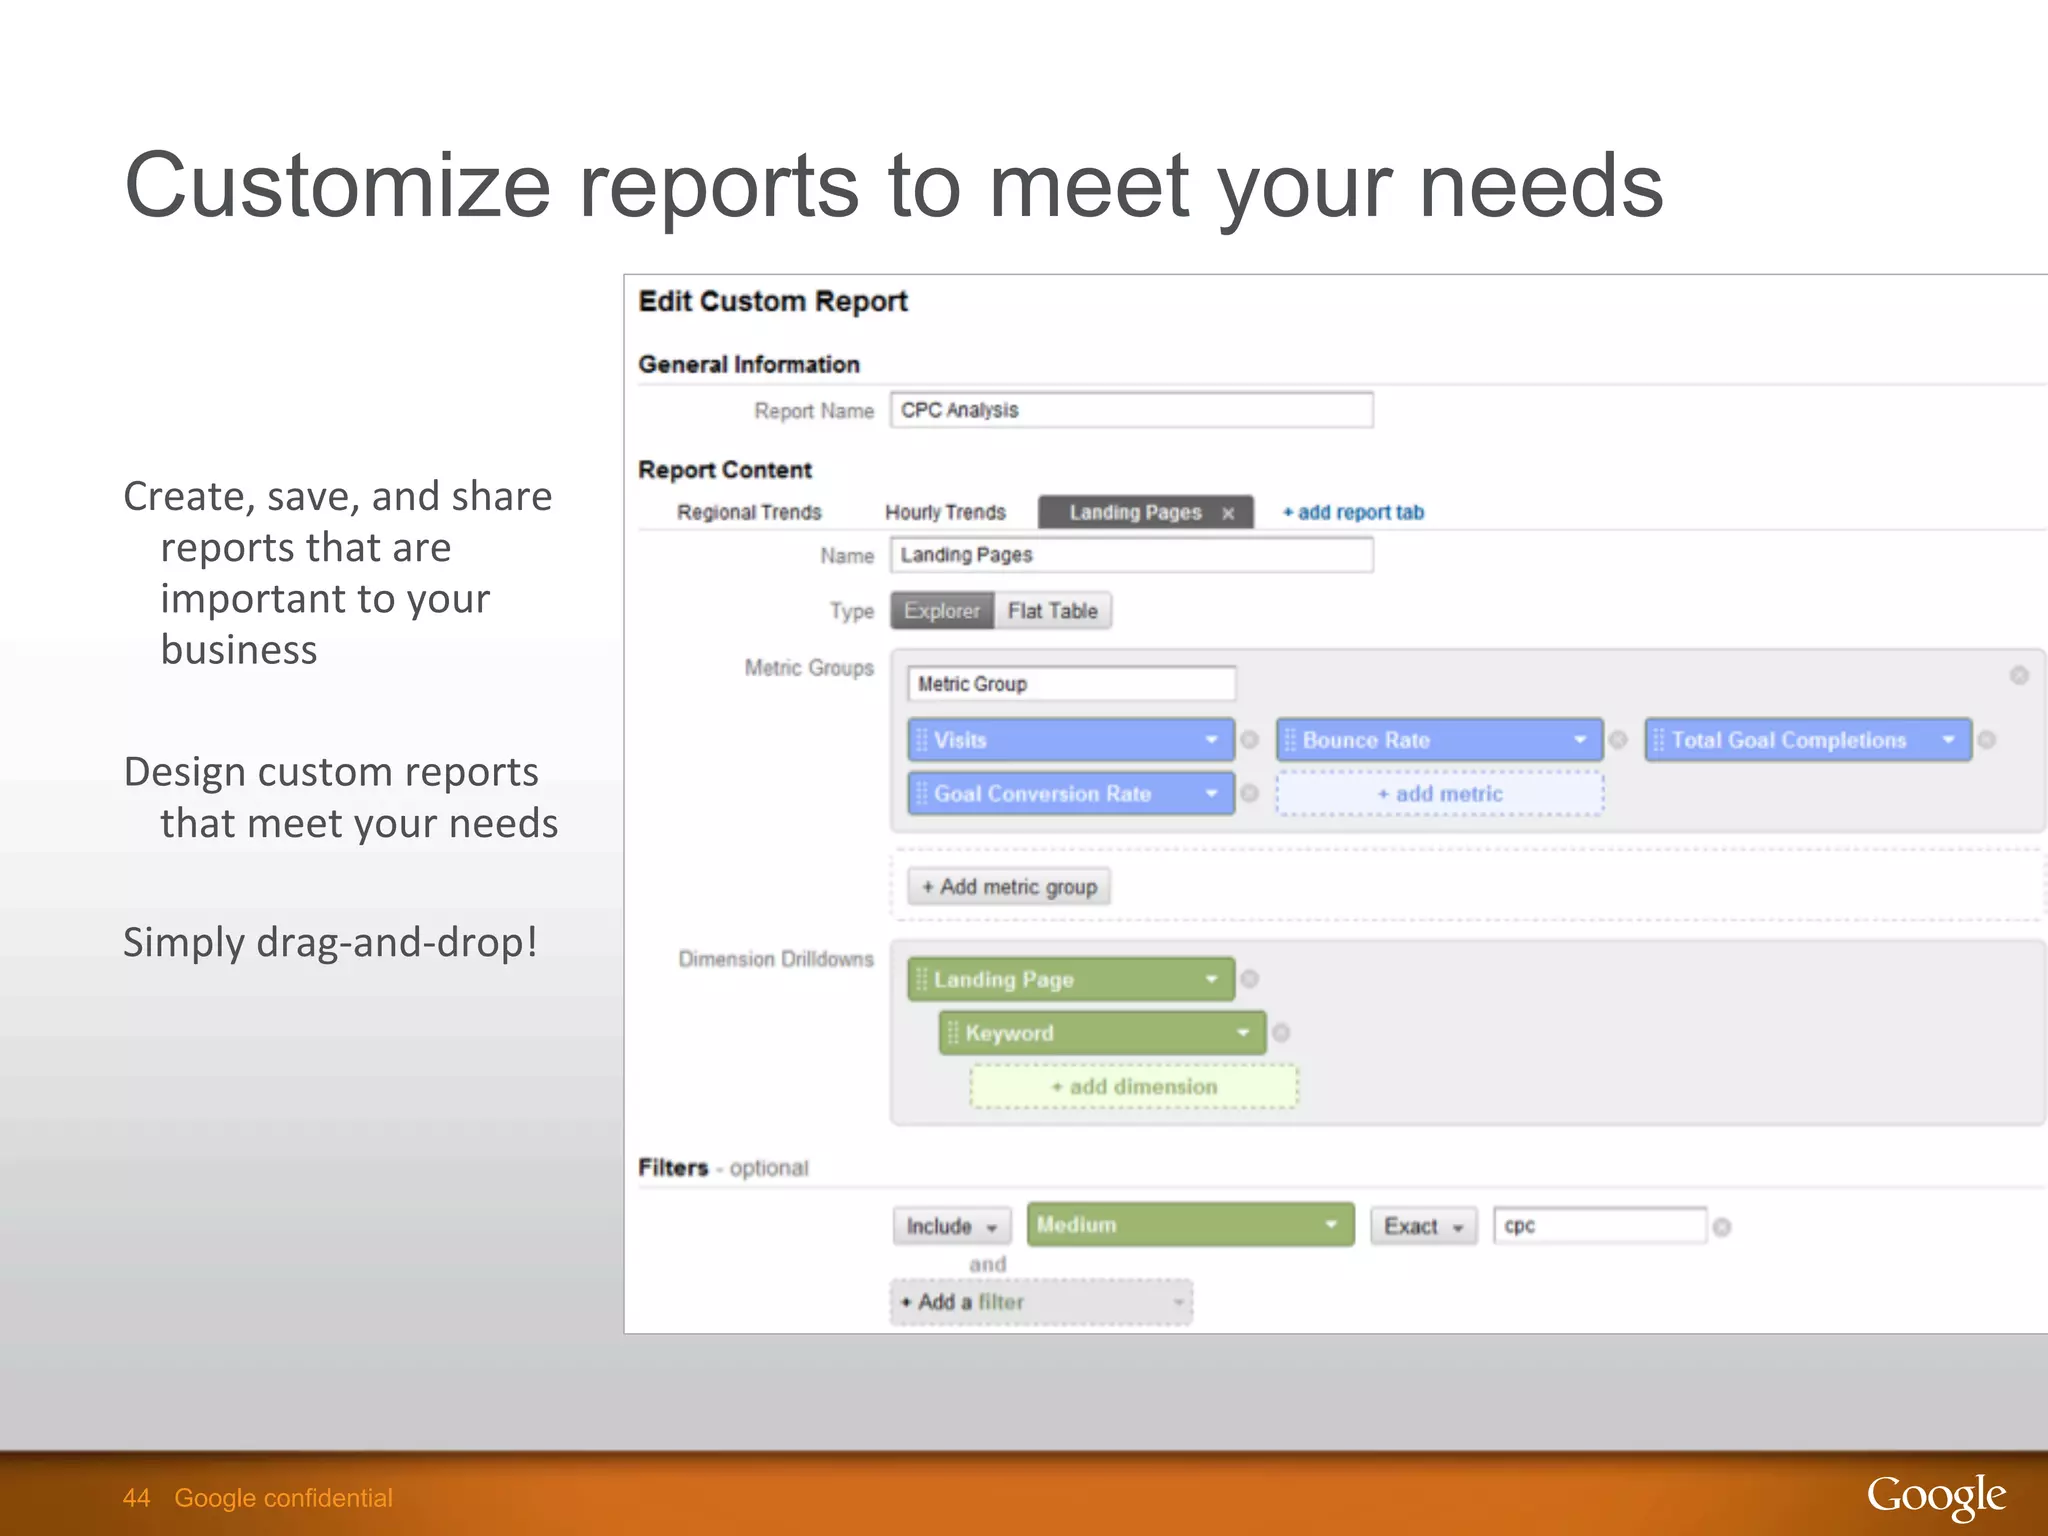The width and height of the screenshot is (2048, 1536).
Task: Remove the Visits metric
Action: point(1250,740)
